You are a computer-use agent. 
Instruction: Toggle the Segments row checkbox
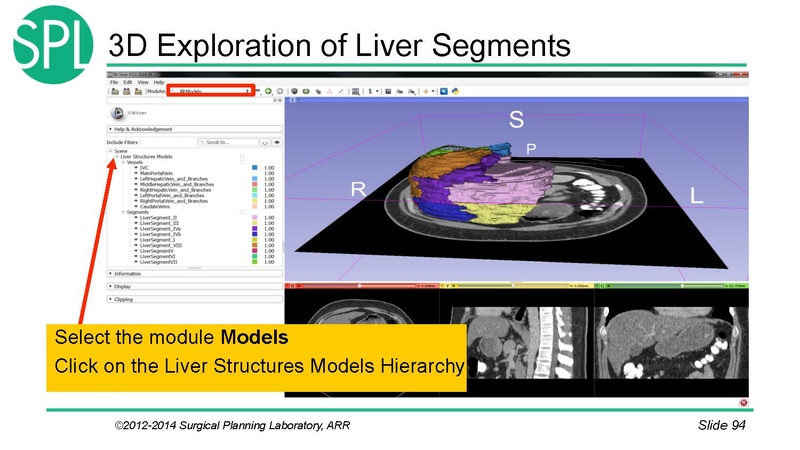pyautogui.click(x=242, y=212)
